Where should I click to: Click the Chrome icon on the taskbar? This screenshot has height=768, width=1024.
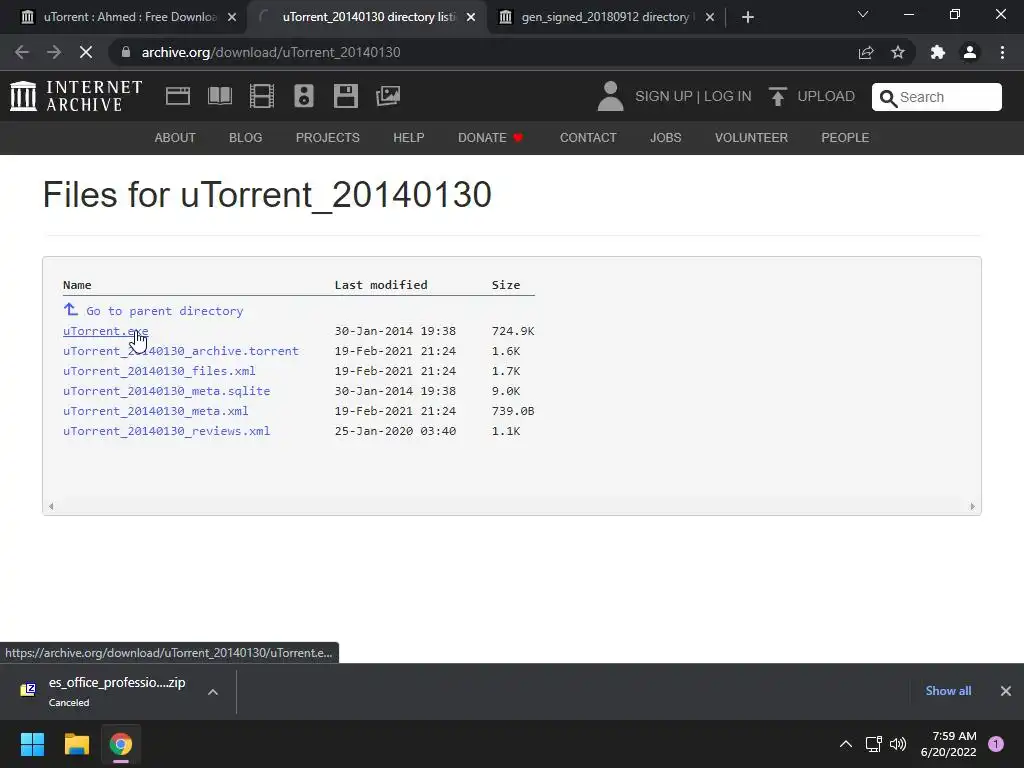click(121, 744)
